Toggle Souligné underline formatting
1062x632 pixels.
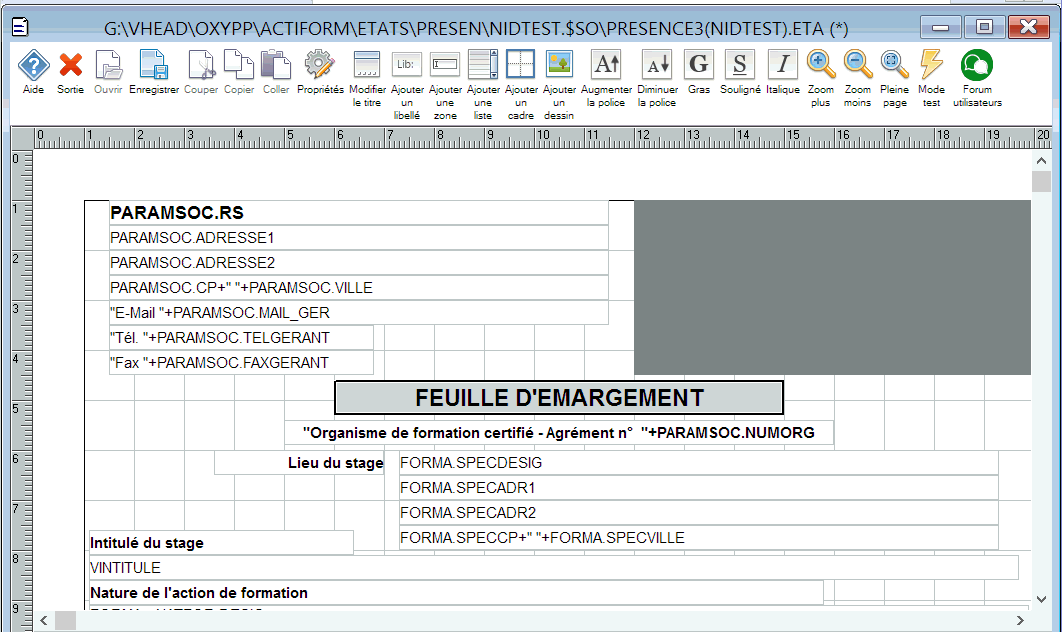tap(740, 65)
